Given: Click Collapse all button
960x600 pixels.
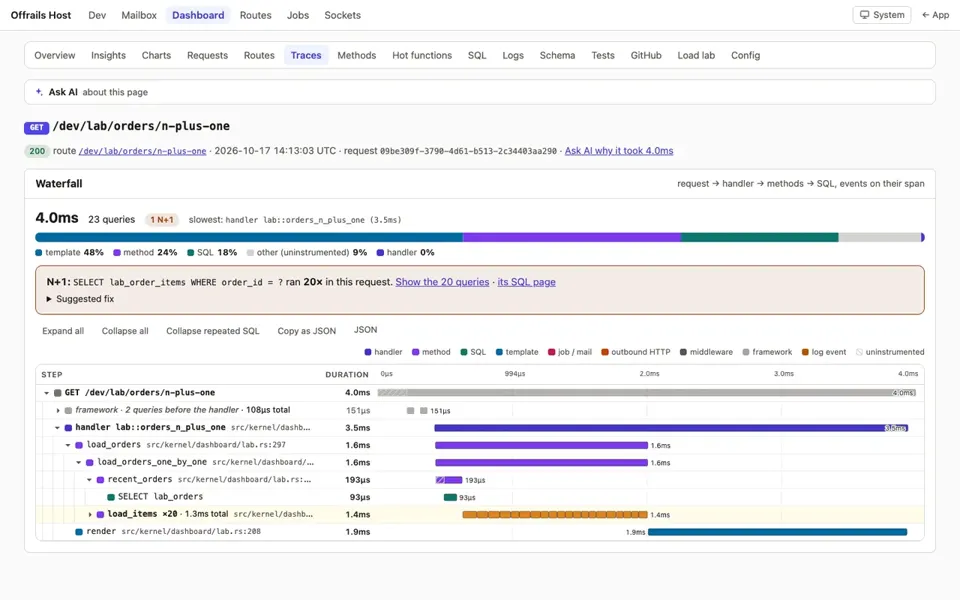Looking at the screenshot, I should [x=125, y=331].
